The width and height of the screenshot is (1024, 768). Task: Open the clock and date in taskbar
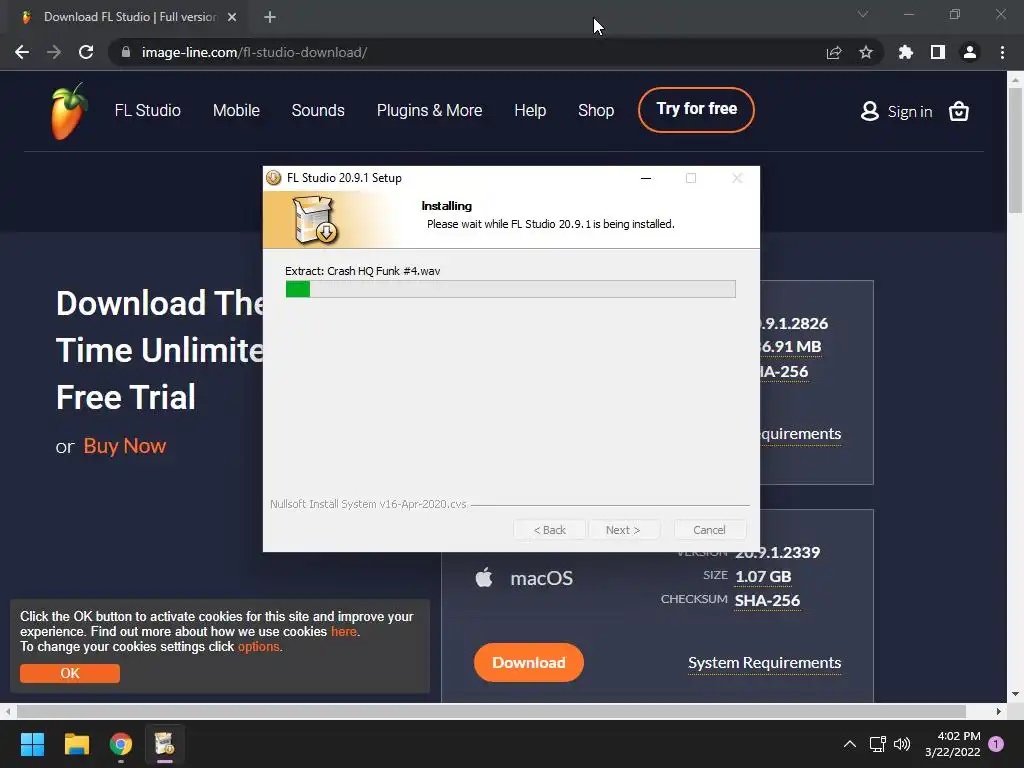coord(953,744)
